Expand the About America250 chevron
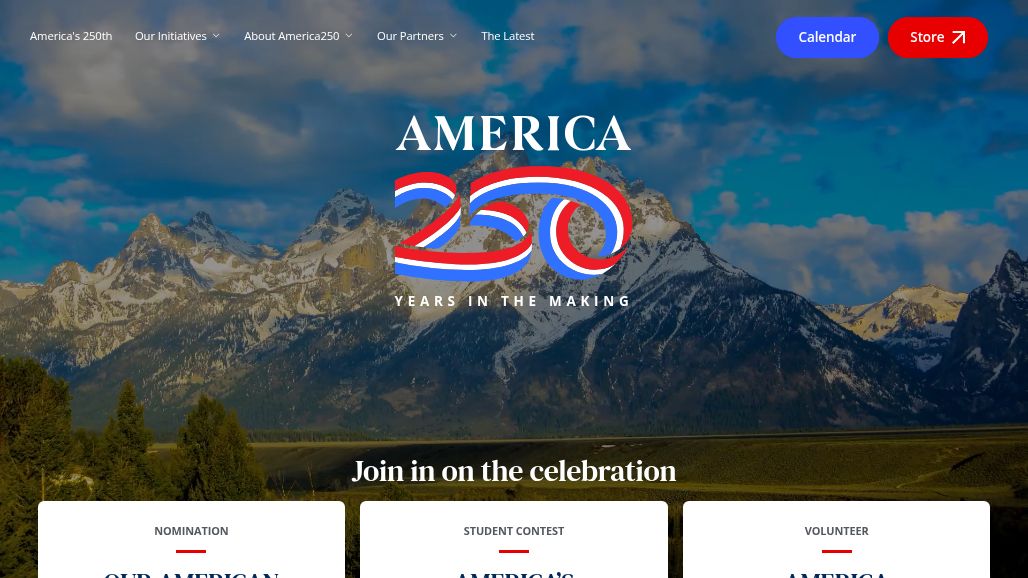Image resolution: width=1028 pixels, height=578 pixels. (349, 36)
